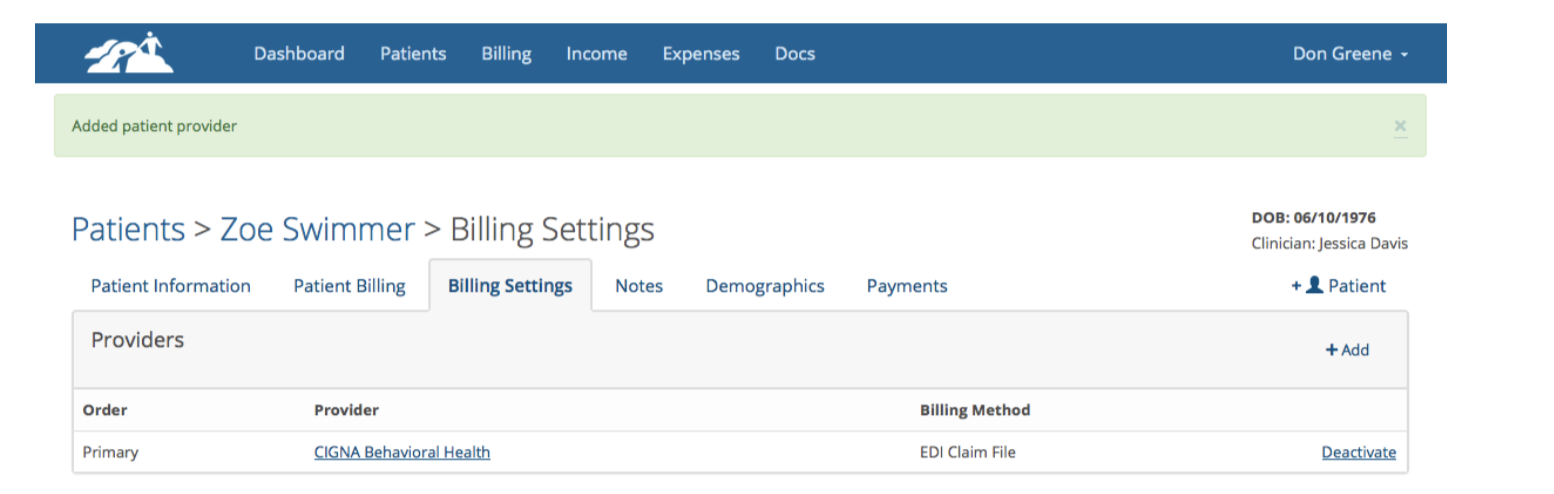Viewport: 1554px width, 494px height.
Task: Switch to the Patient Information tab
Action: click(x=171, y=286)
